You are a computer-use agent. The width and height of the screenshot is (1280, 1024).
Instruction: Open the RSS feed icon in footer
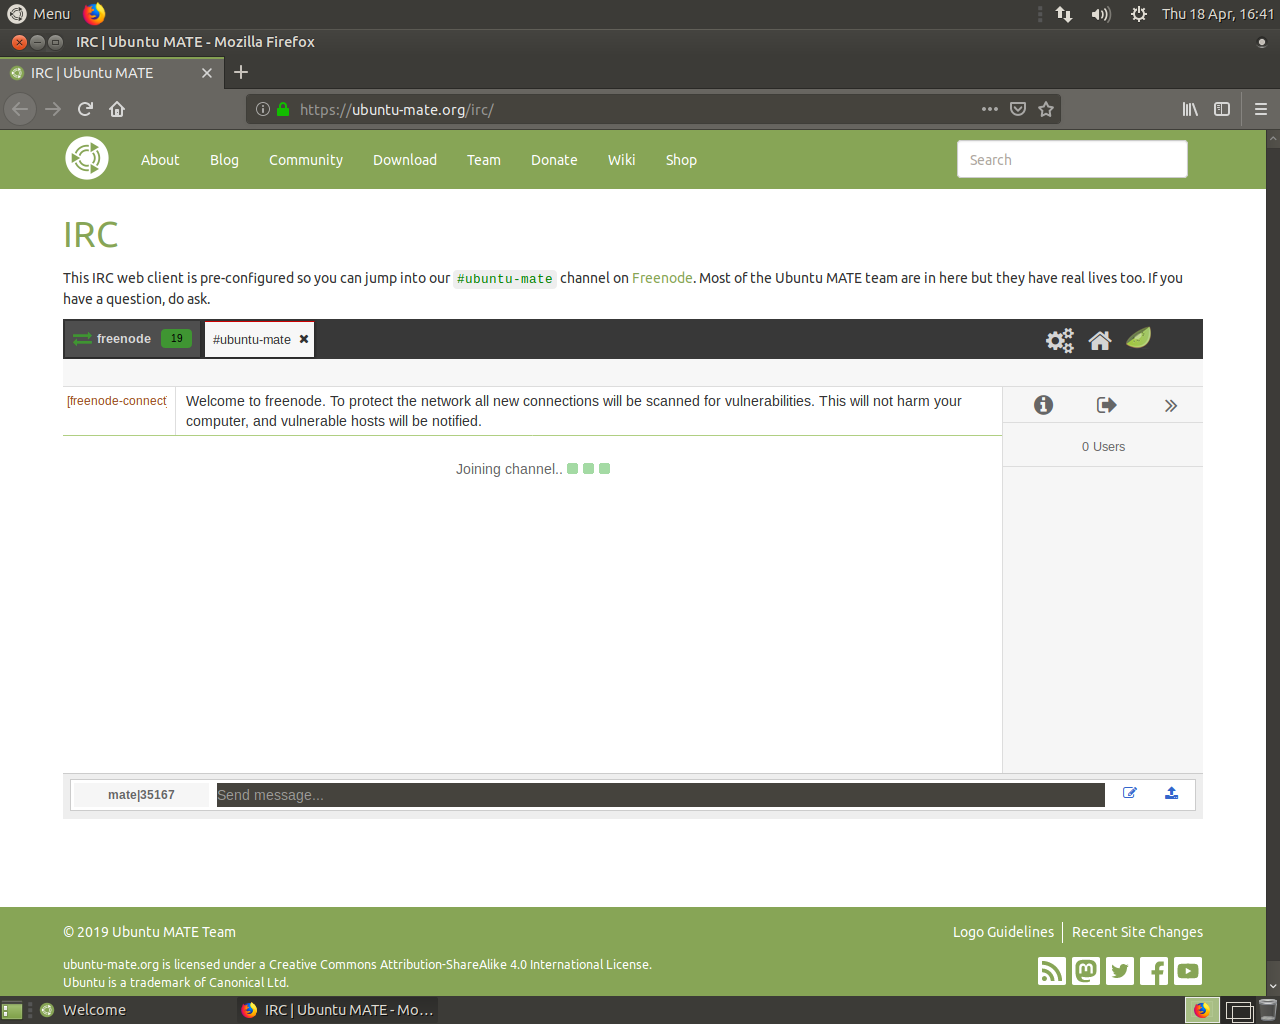click(x=1052, y=971)
